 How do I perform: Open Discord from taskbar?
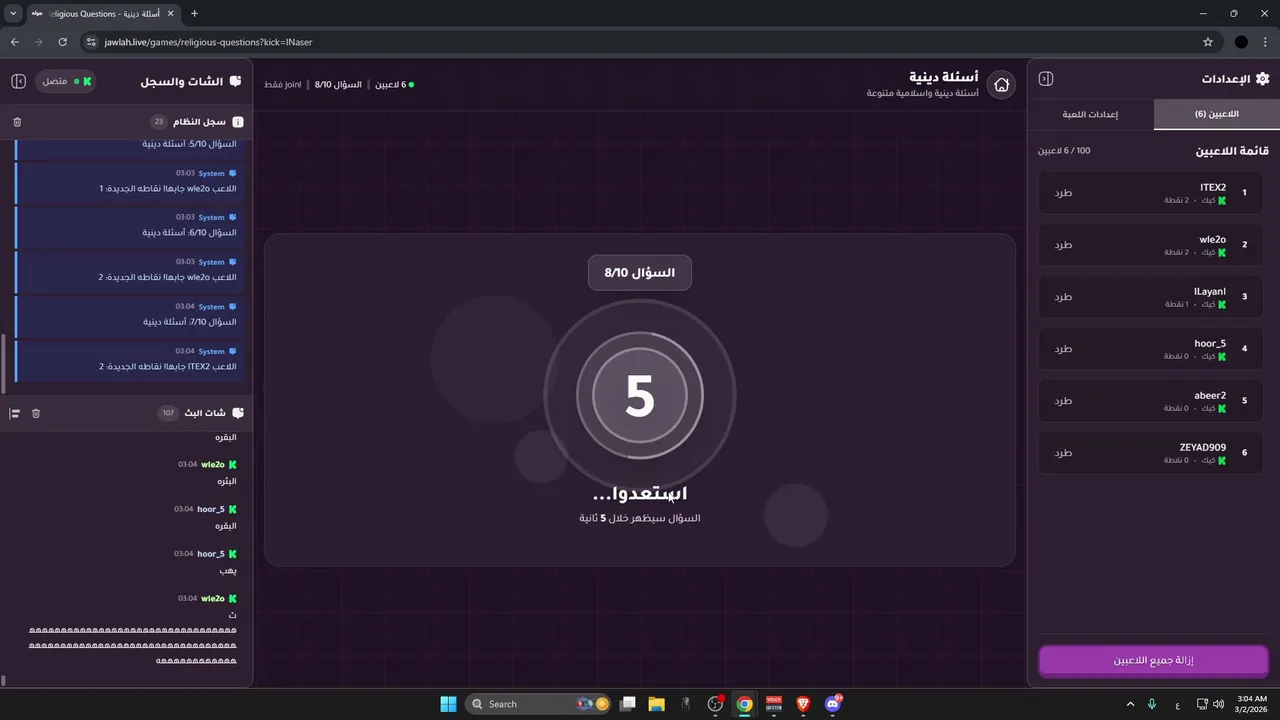point(833,704)
